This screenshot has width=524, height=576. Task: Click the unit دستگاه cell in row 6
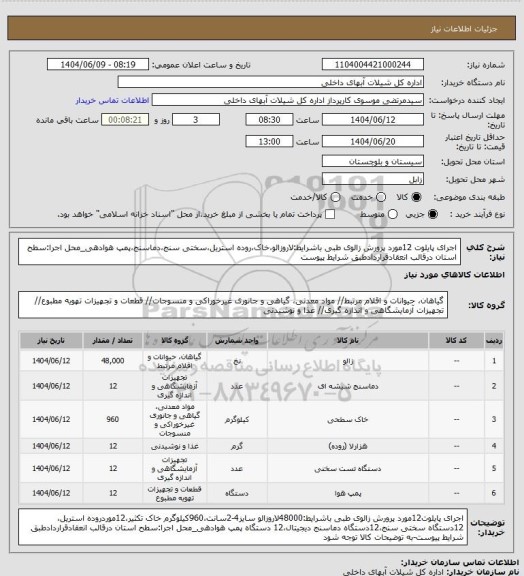click(x=237, y=493)
